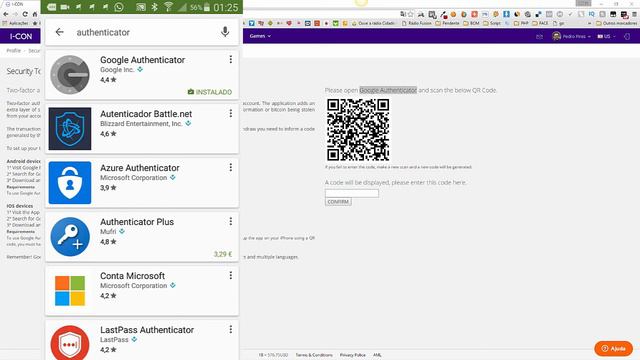The height and width of the screenshot is (360, 640).
Task: Click the 'Google Authenticator' app title
Action: 142,60
